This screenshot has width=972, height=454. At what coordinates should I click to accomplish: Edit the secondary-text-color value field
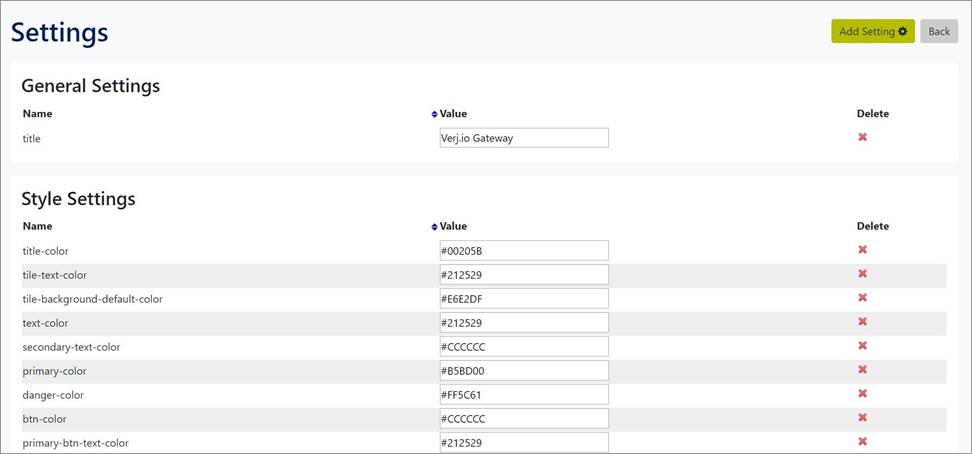523,347
